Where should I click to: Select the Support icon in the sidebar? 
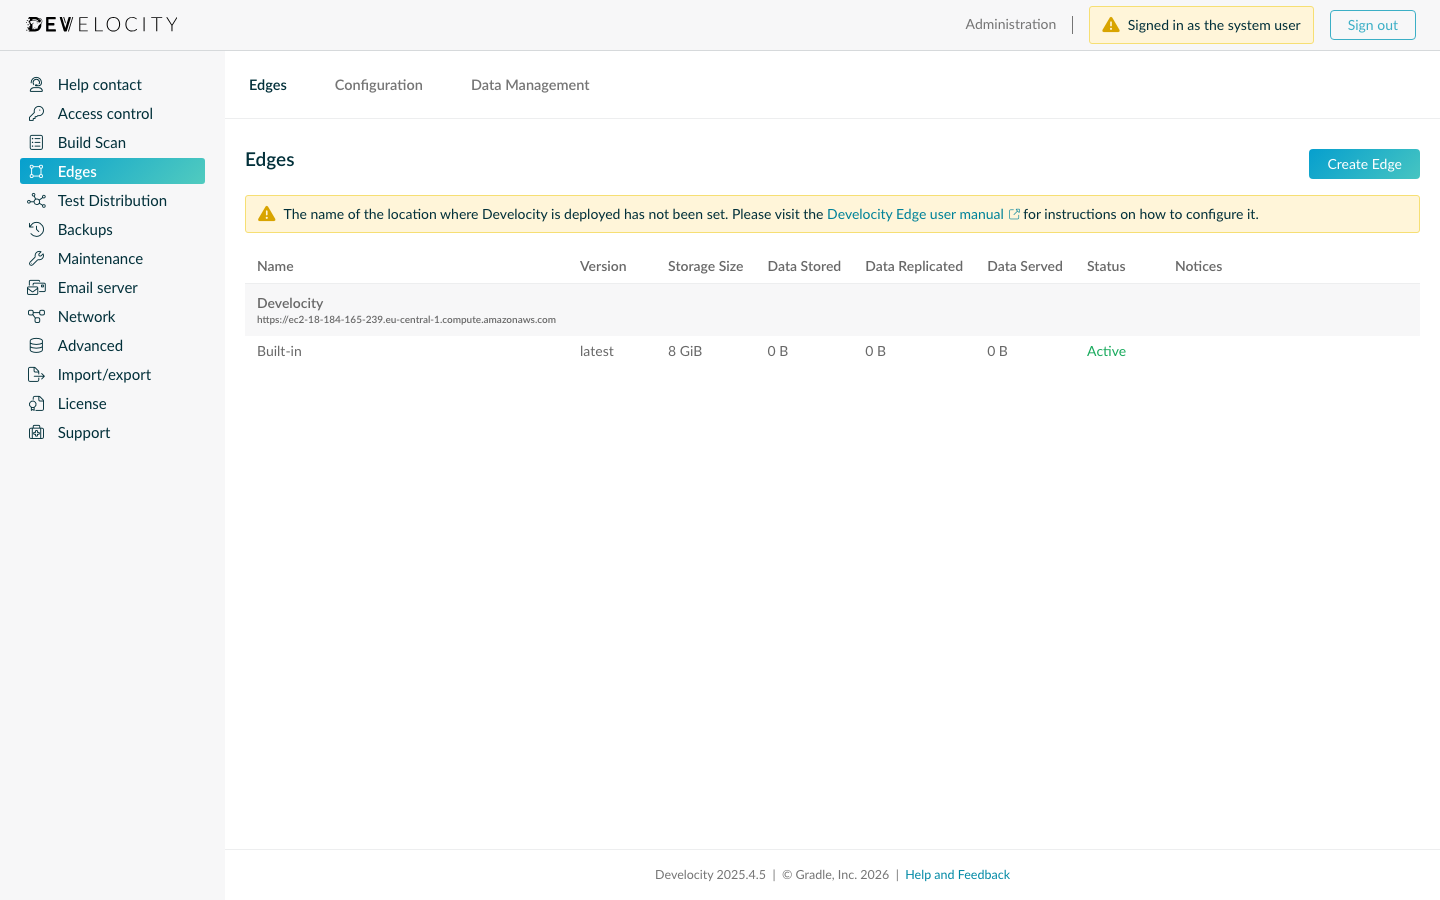pos(36,432)
